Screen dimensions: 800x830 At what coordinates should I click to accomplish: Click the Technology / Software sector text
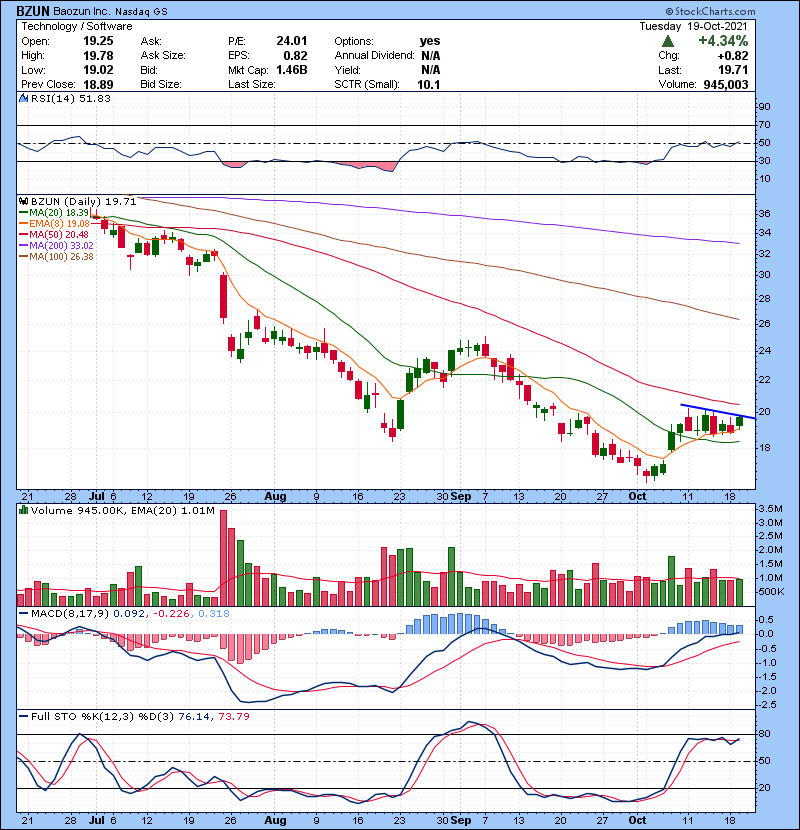(77, 26)
